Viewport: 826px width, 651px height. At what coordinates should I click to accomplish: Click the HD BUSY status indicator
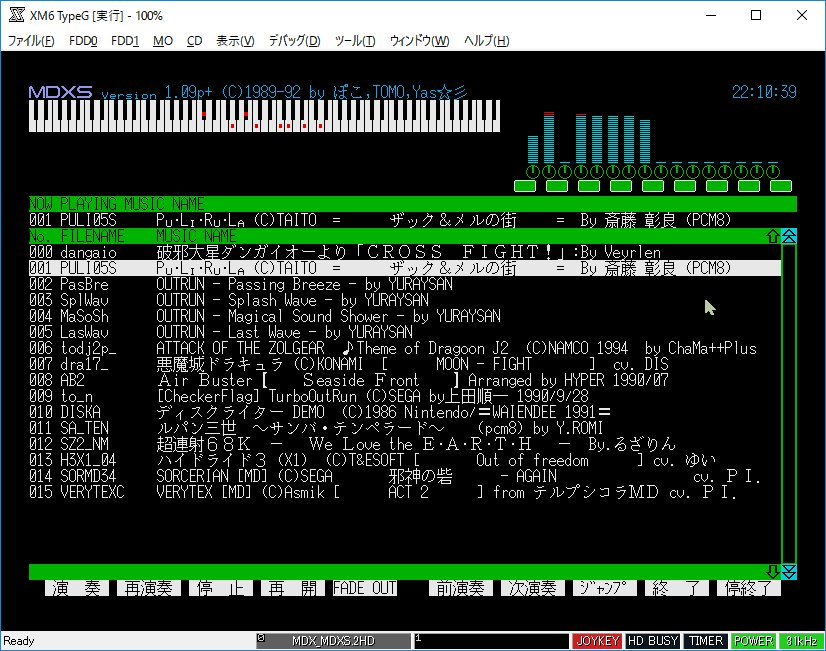pyautogui.click(x=653, y=640)
